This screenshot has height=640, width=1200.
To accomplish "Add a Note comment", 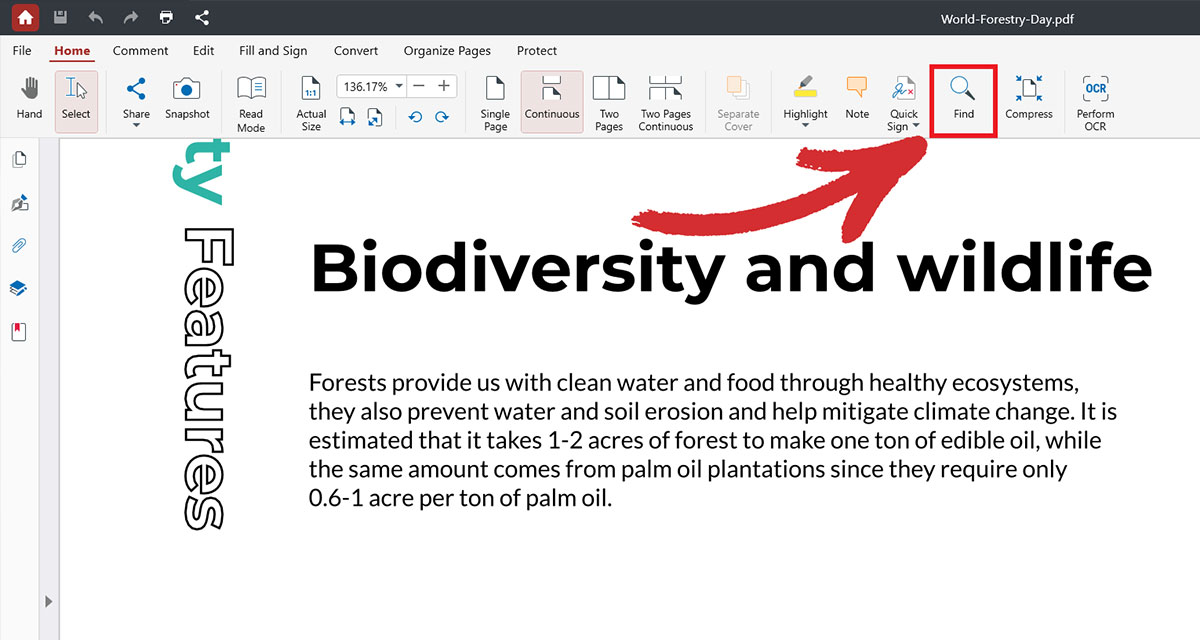I will (x=857, y=99).
